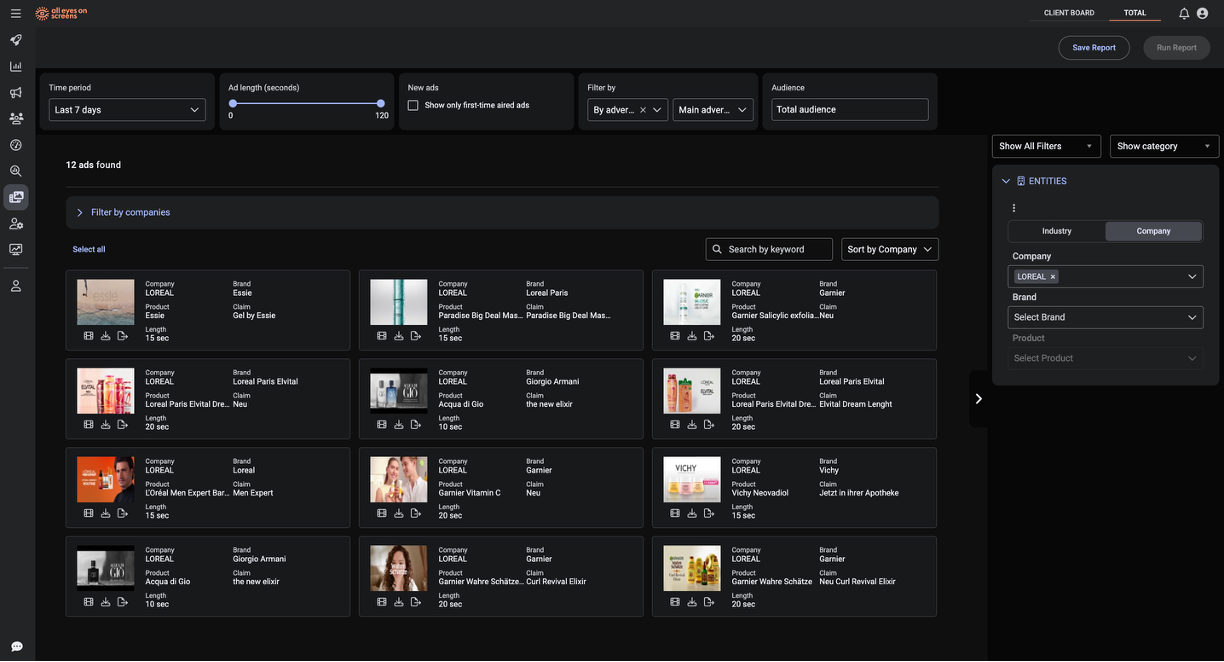Click the Search by keyword field
Image resolution: width=1224 pixels, height=662 pixels.
[x=769, y=249]
